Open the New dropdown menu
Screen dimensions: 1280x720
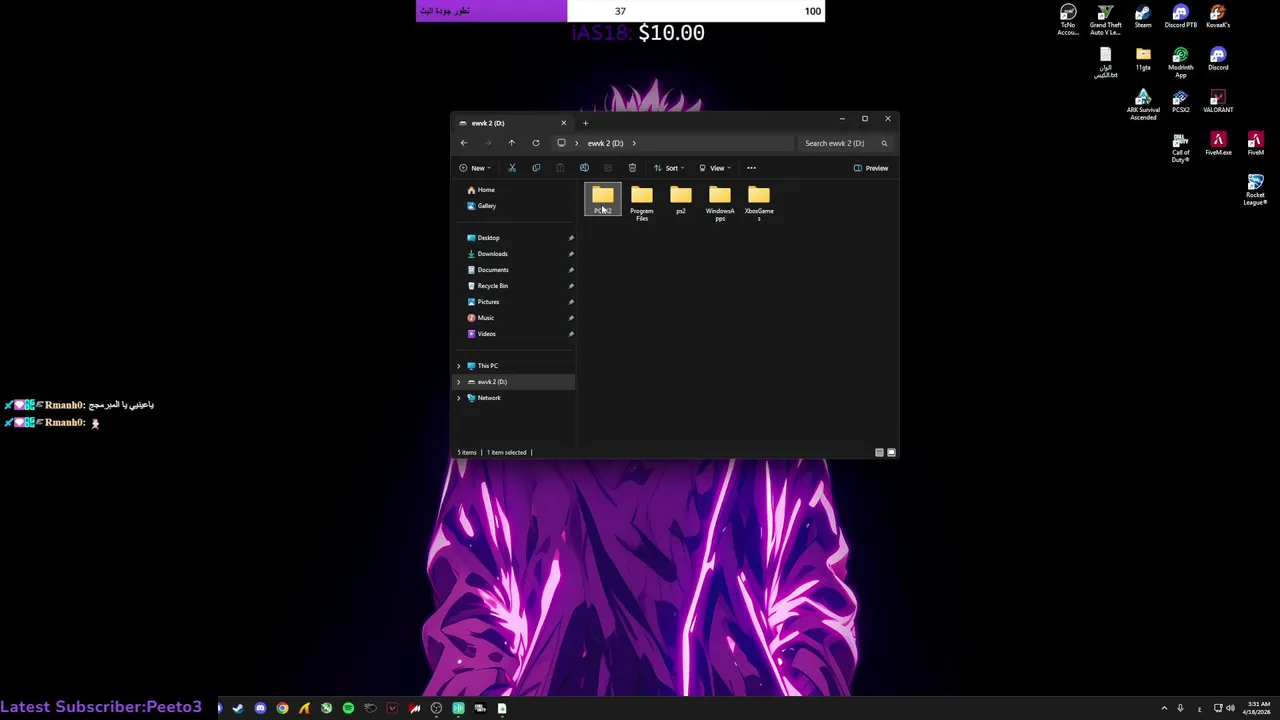(x=475, y=168)
